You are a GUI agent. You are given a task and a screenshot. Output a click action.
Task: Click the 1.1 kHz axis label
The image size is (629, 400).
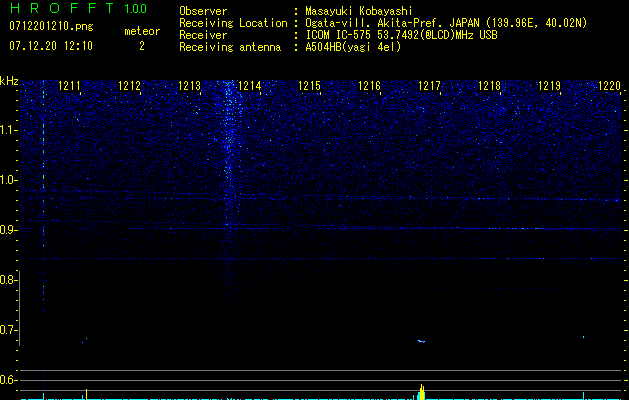coord(8,130)
